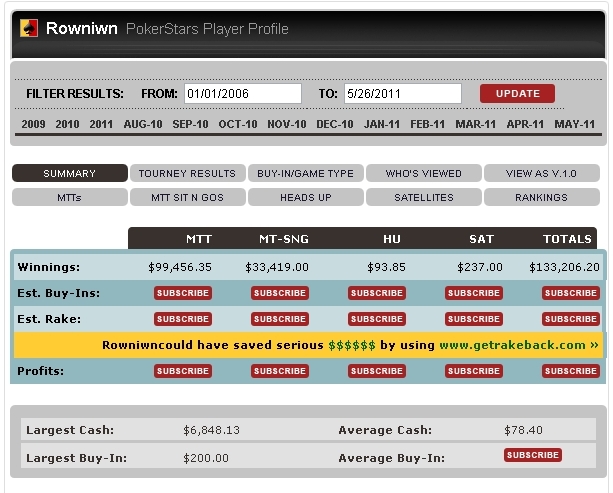Click total winnings value $133,206.20
This screenshot has width=613, height=493.
click(564, 267)
